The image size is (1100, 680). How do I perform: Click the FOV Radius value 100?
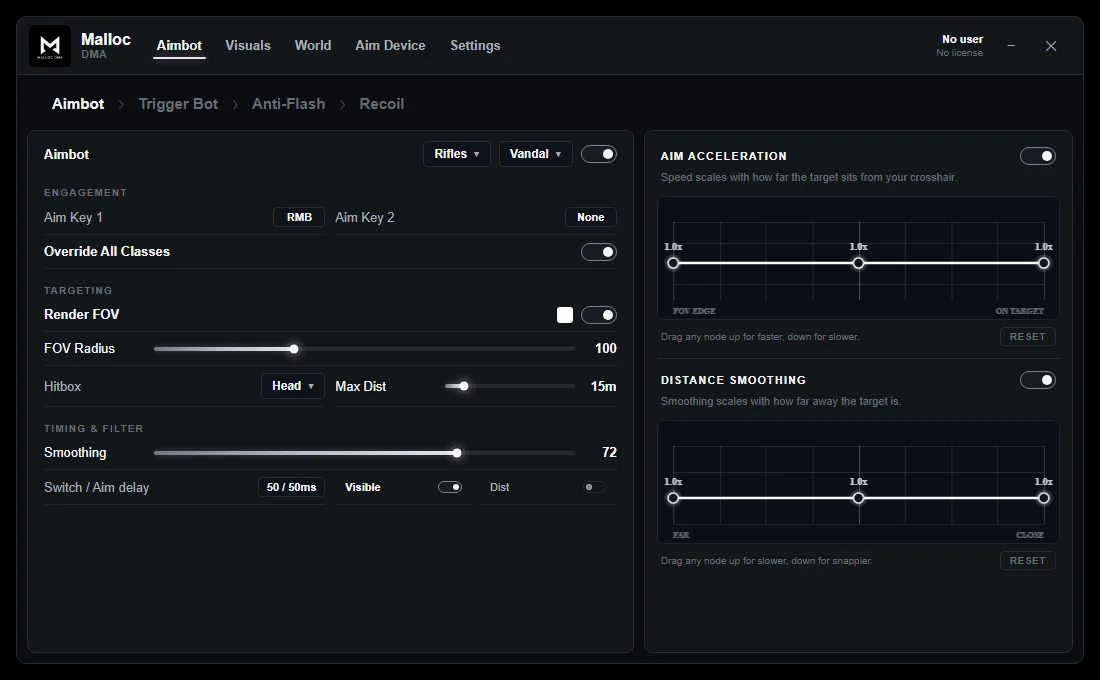click(x=605, y=349)
